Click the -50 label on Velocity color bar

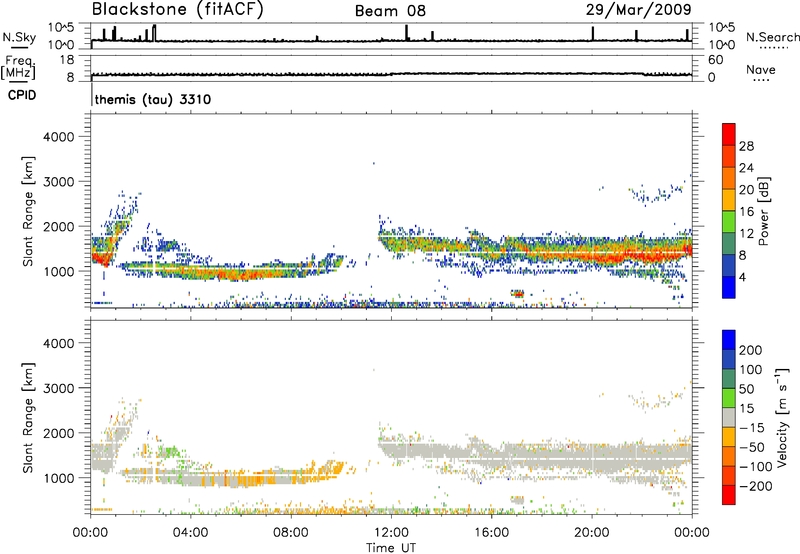[x=752, y=447]
